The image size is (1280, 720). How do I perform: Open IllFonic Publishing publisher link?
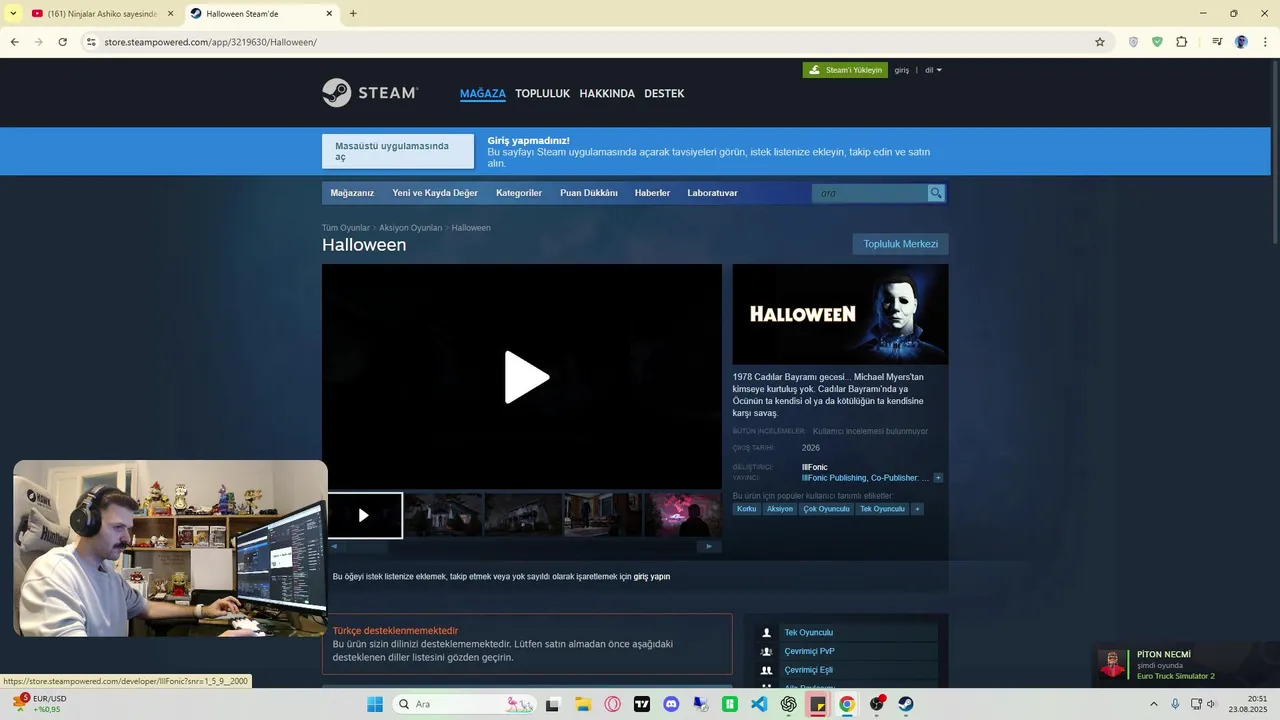[x=834, y=478]
